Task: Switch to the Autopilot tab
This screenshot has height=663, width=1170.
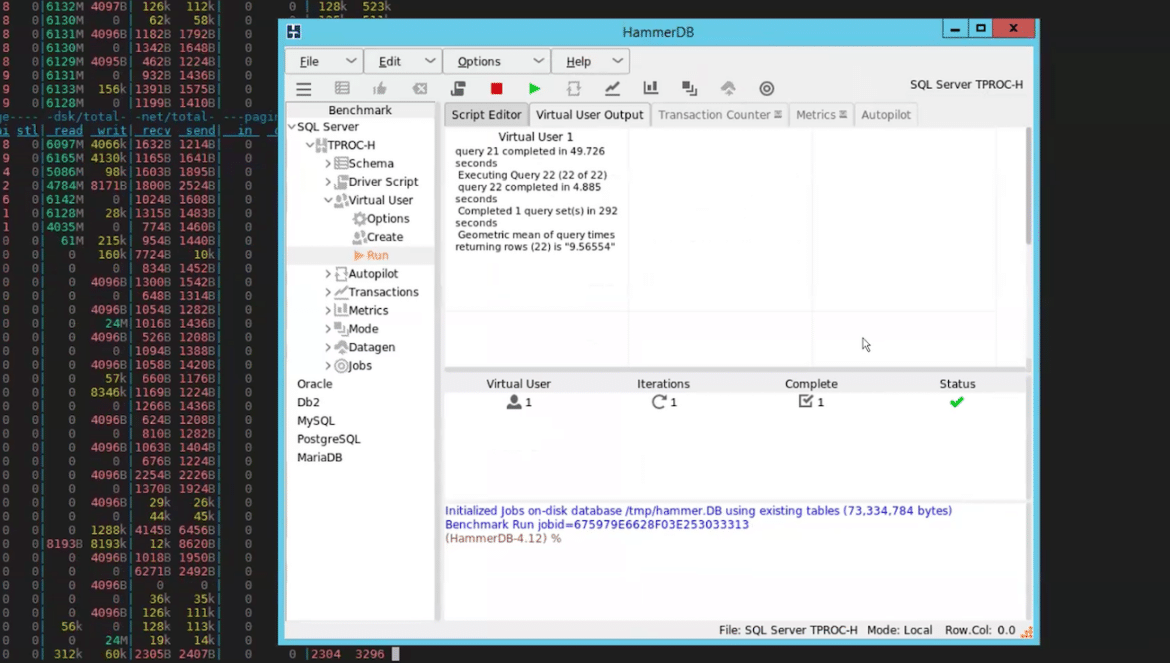Action: point(886,115)
